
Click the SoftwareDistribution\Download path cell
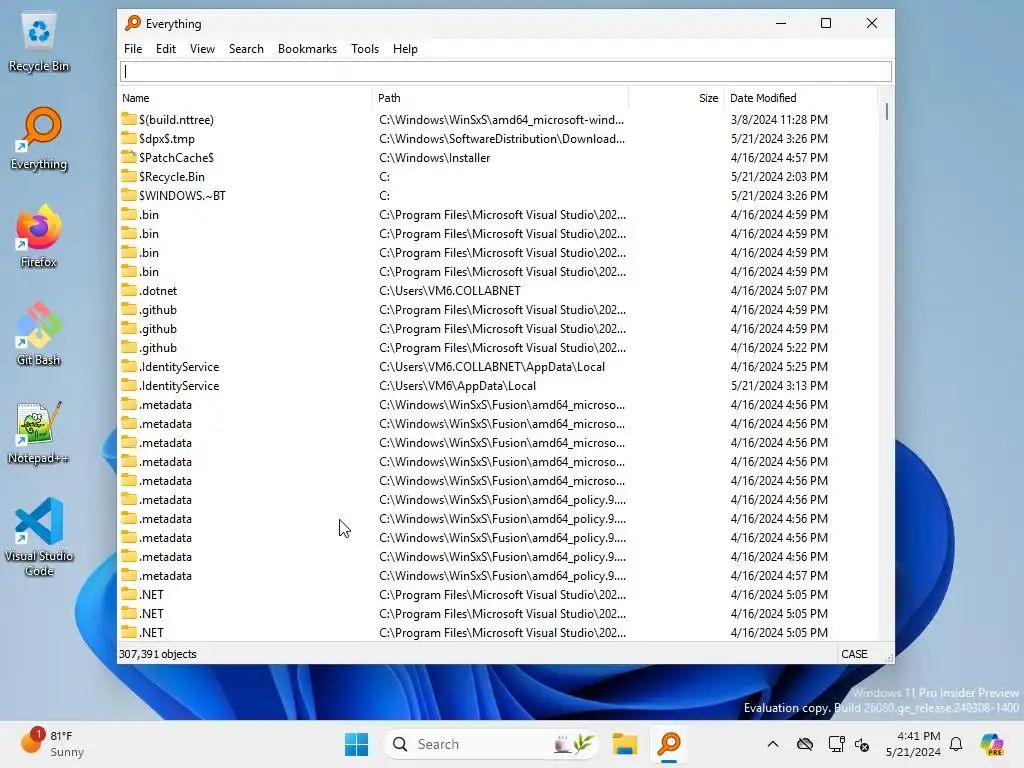coord(502,138)
